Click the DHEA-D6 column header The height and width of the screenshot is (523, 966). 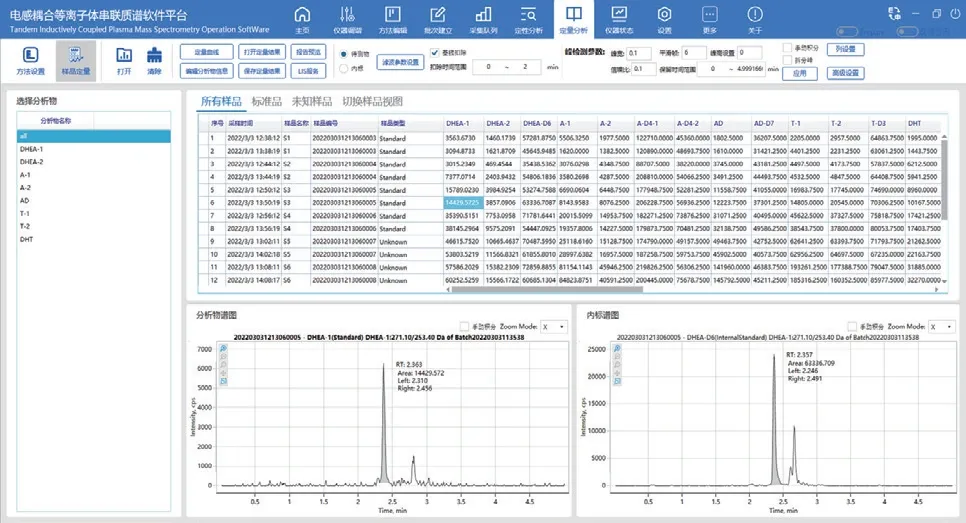(x=538, y=123)
